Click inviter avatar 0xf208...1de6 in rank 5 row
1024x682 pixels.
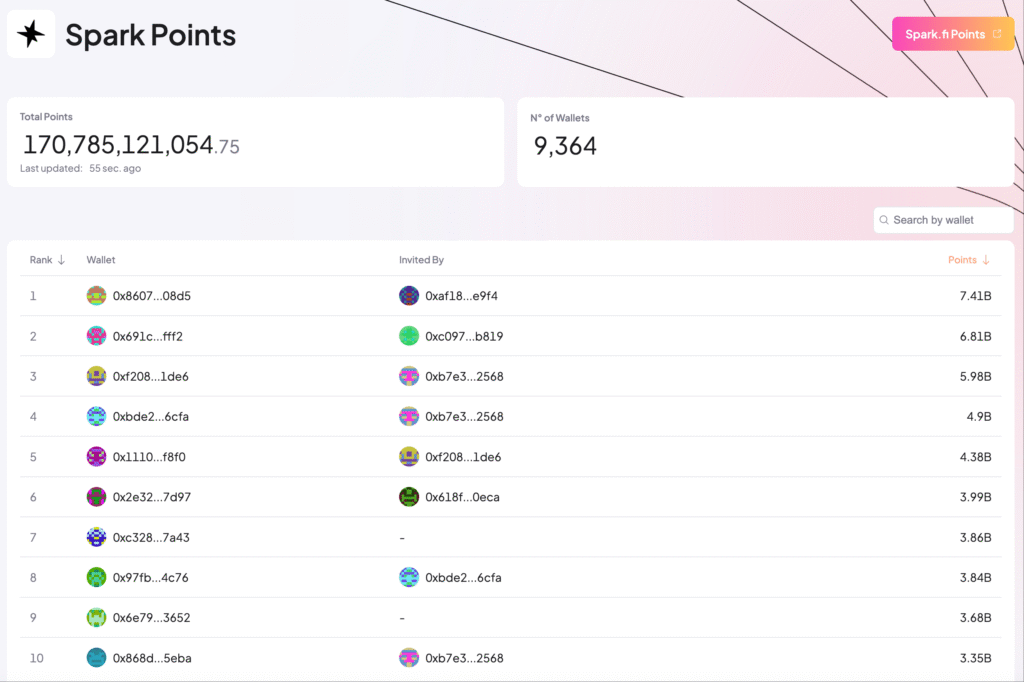coord(409,457)
